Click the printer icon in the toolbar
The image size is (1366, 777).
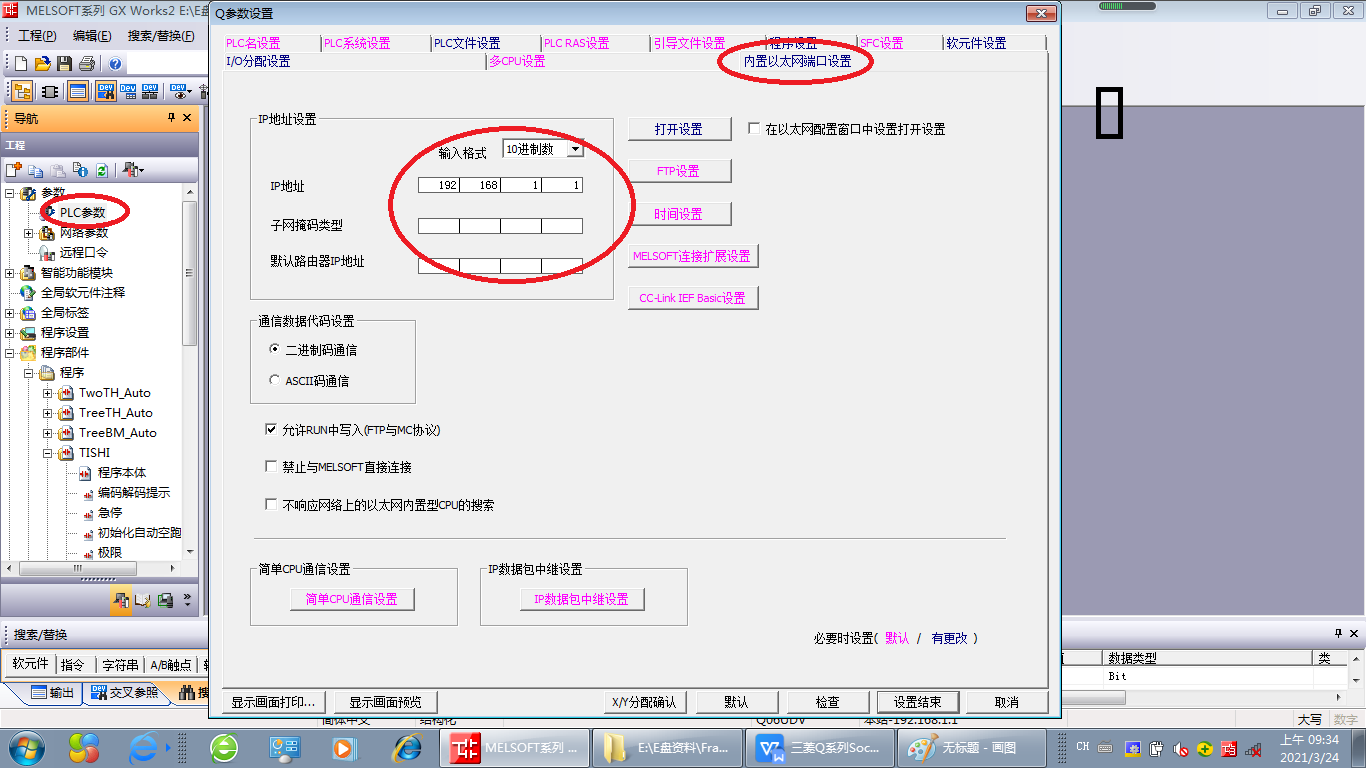87,64
